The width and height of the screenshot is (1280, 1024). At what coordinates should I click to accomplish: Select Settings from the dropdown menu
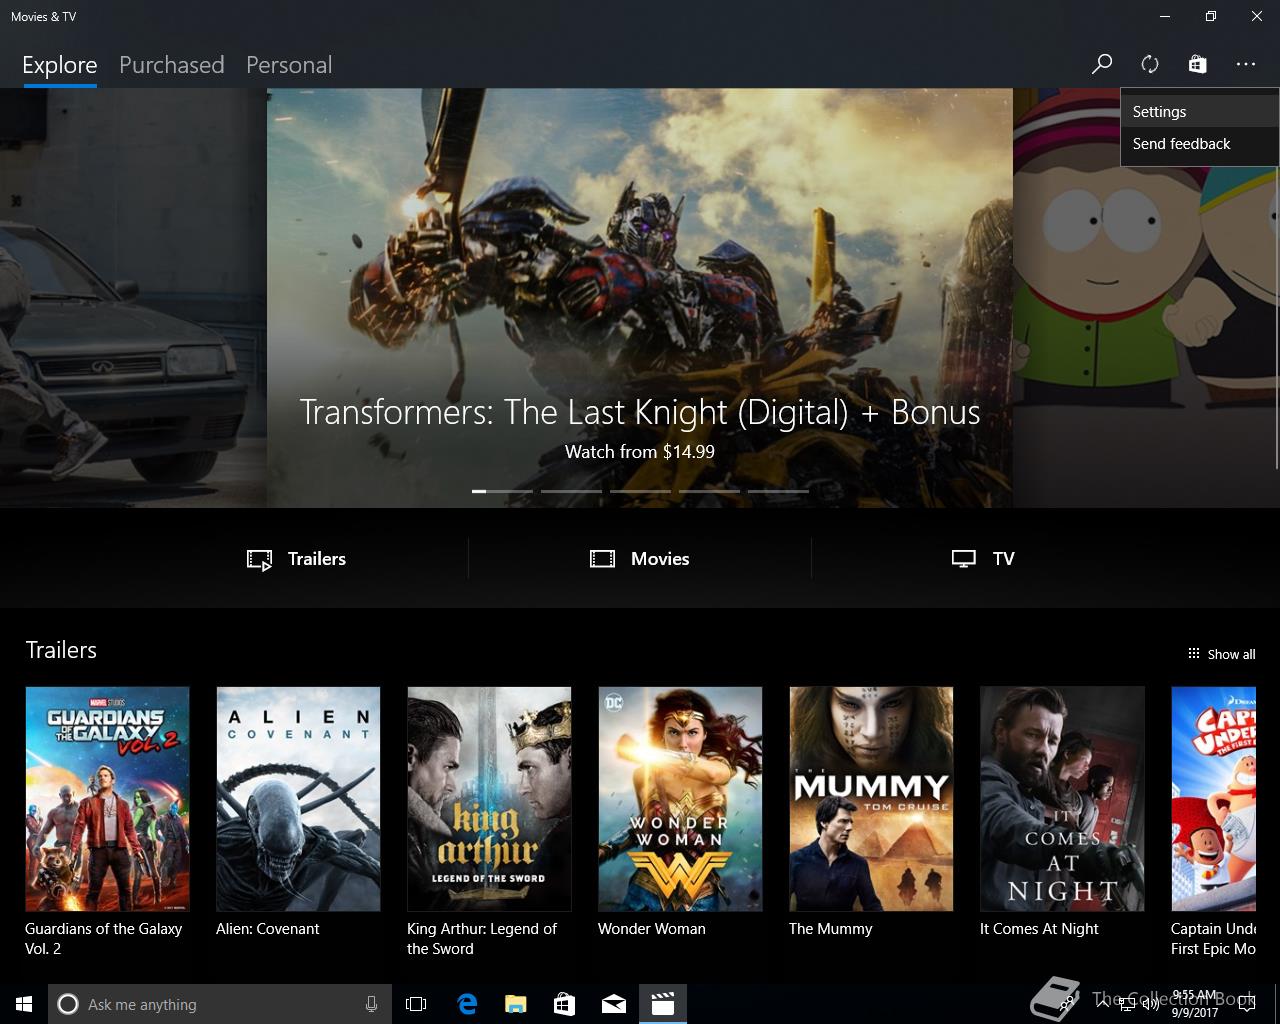(x=1199, y=112)
